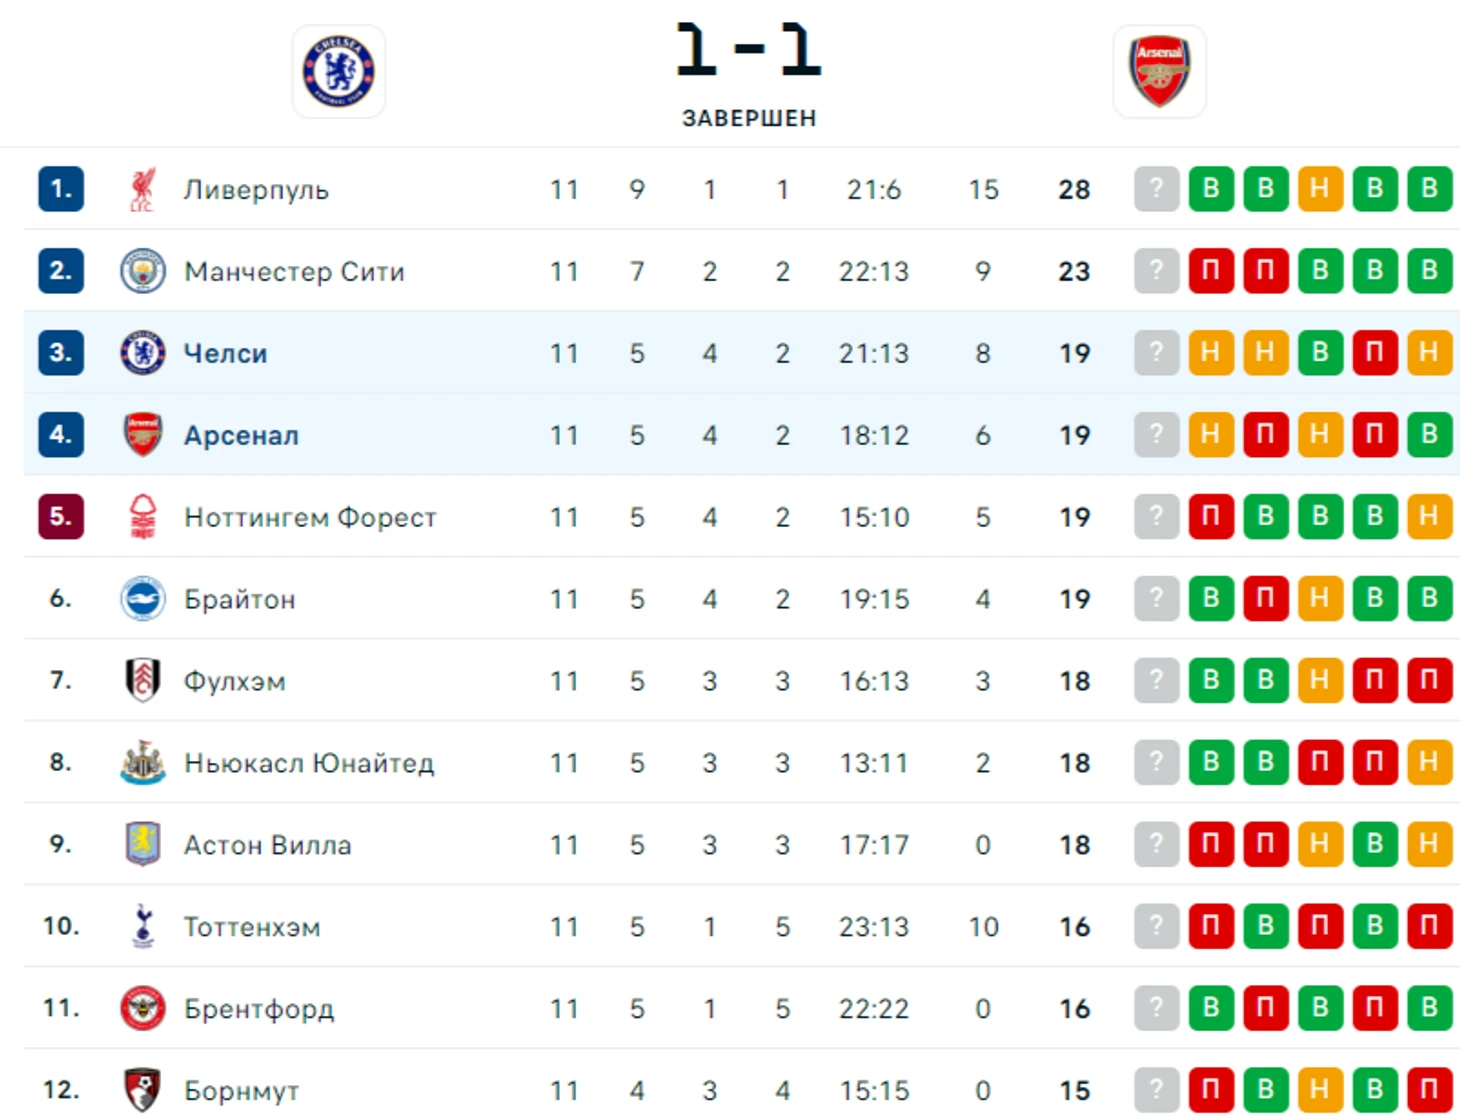Image resolution: width=1460 pixels, height=1116 pixels.
Task: Click the Tottenham club logo
Action: pyautogui.click(x=142, y=927)
